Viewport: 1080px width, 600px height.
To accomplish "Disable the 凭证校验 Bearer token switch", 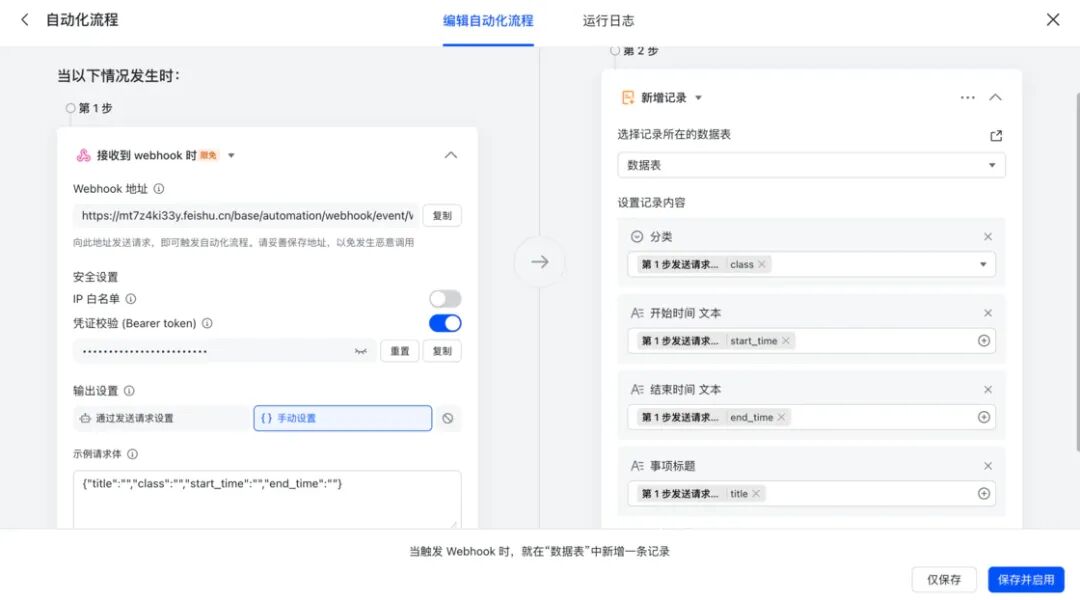I will pyautogui.click(x=445, y=323).
